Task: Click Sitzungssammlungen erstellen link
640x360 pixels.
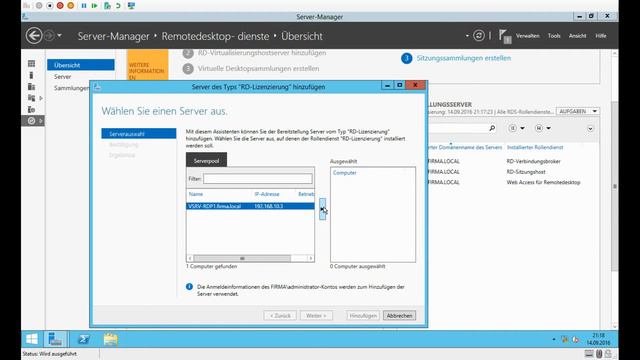Action: pos(464,58)
